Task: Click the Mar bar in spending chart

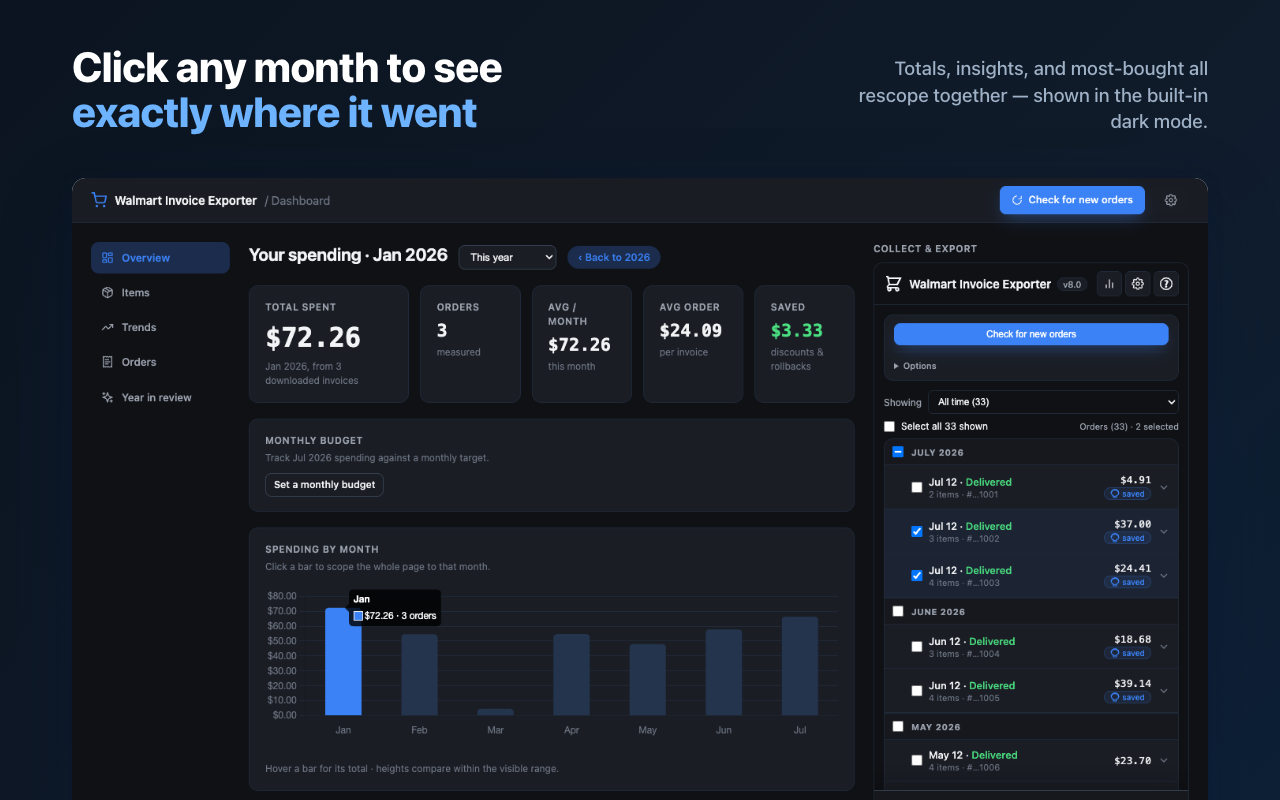Action: point(495,712)
